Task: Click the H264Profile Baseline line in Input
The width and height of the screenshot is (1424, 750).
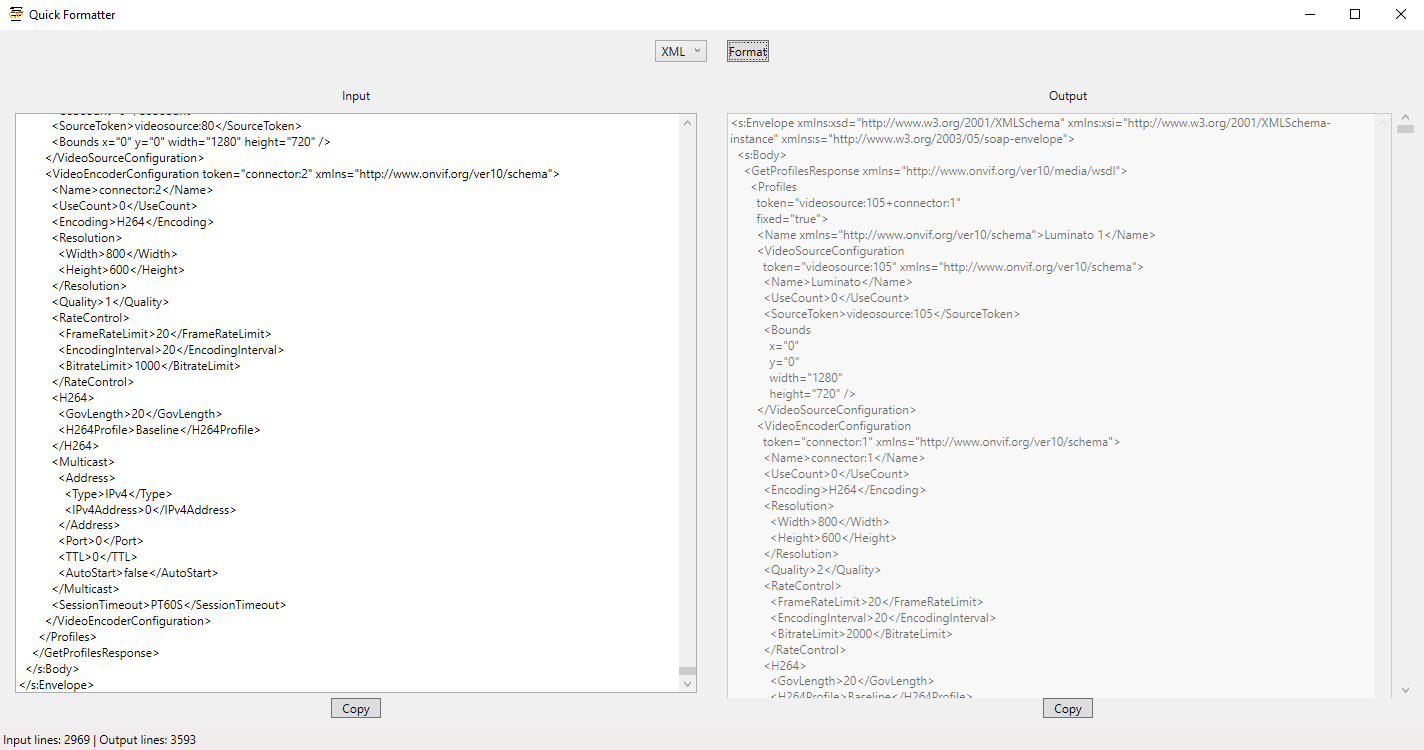Action: [x=159, y=430]
